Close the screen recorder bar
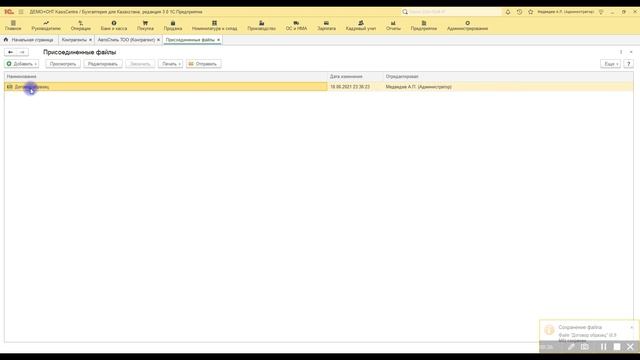 pos(630,347)
